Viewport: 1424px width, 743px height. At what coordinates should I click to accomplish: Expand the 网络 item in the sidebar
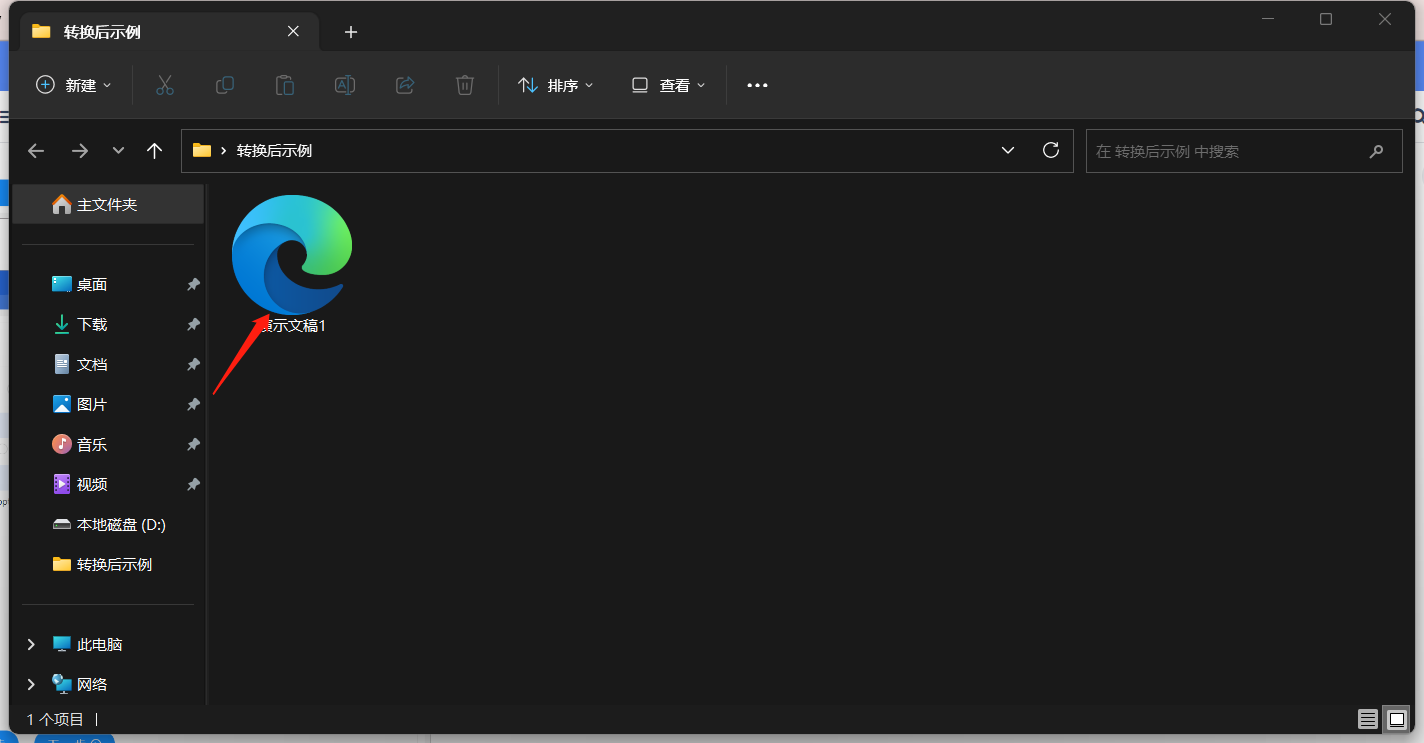tap(30, 684)
